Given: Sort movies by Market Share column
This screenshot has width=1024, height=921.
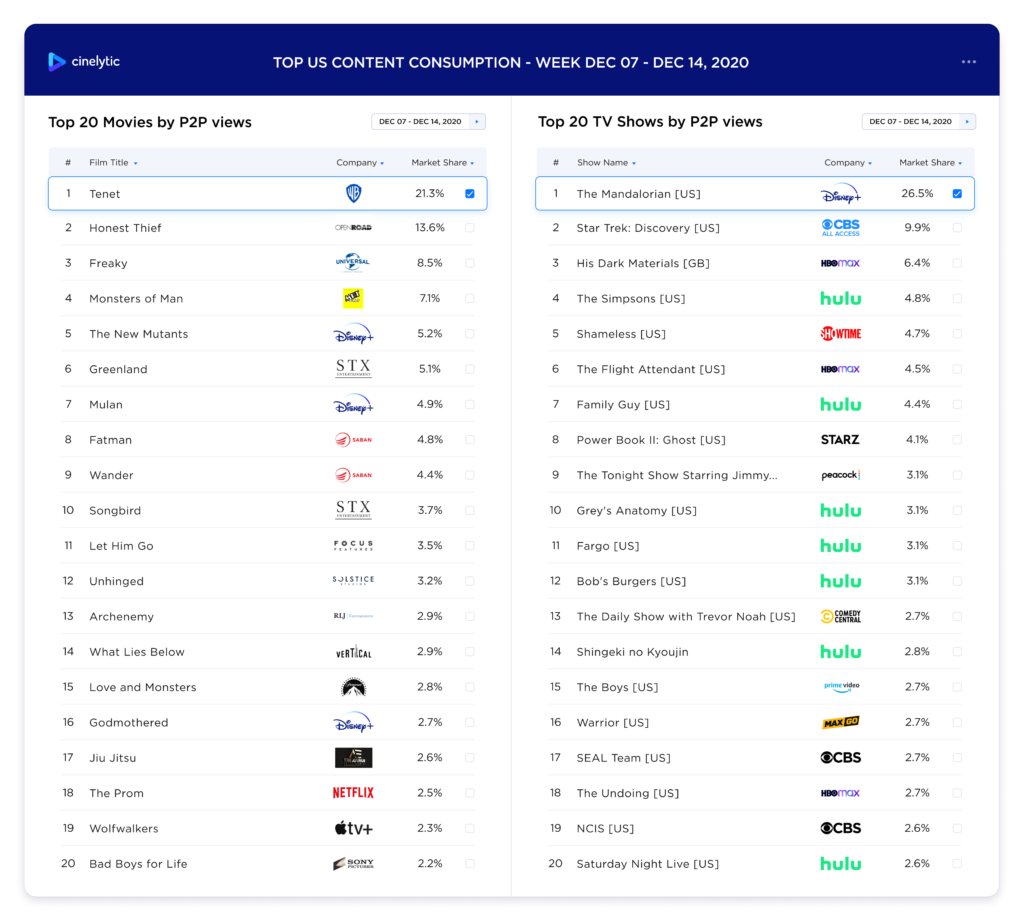Looking at the screenshot, I should [443, 163].
